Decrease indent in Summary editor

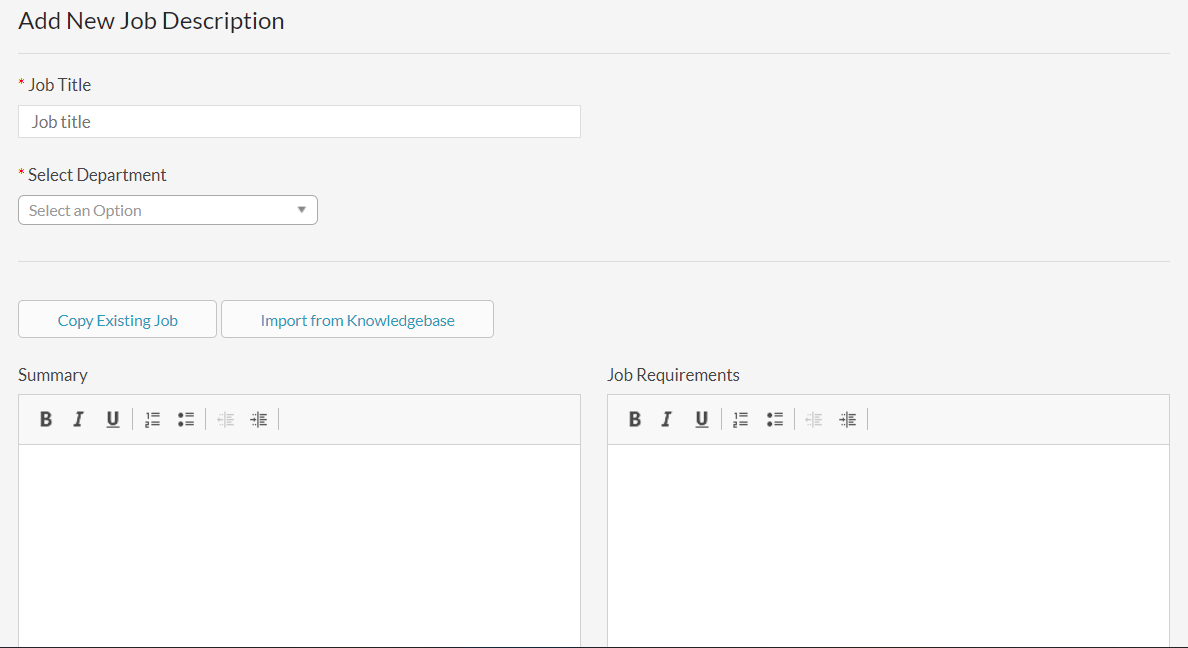click(225, 419)
